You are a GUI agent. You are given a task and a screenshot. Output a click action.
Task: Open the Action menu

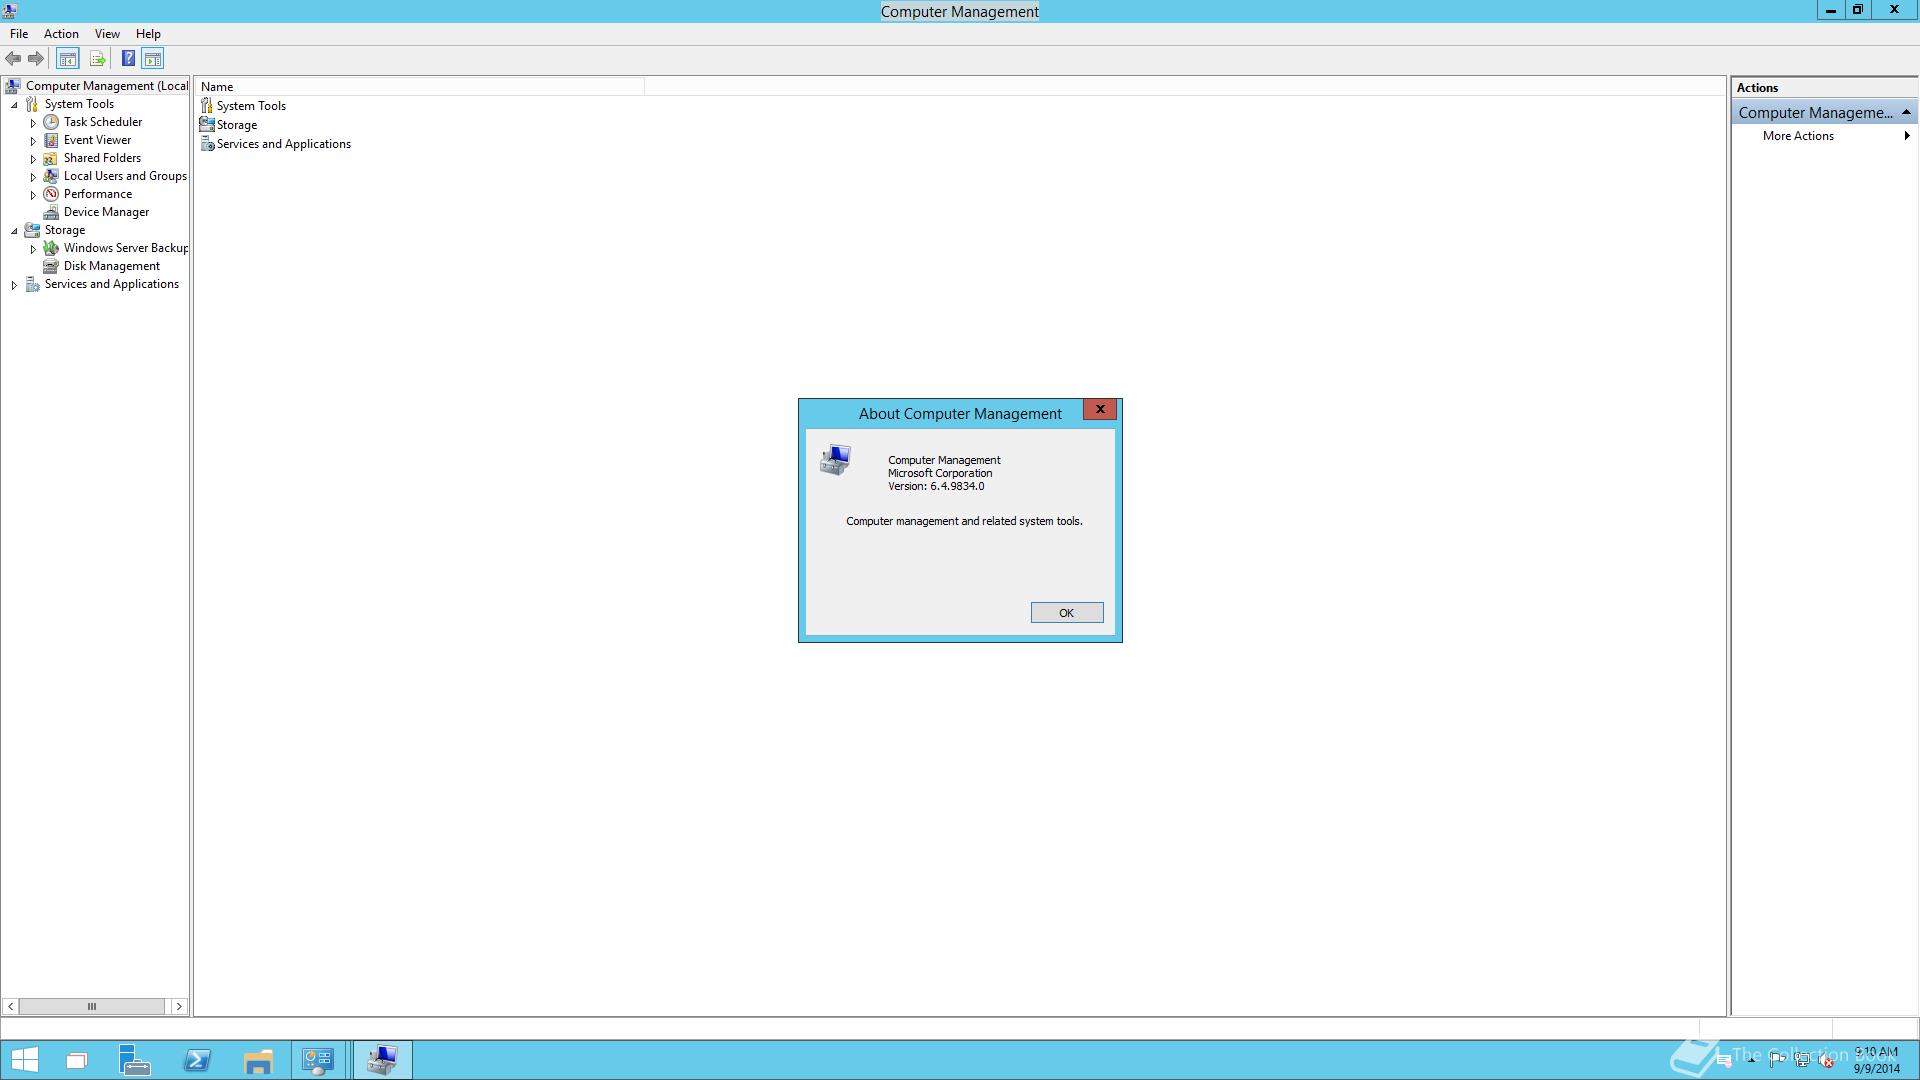(x=61, y=34)
